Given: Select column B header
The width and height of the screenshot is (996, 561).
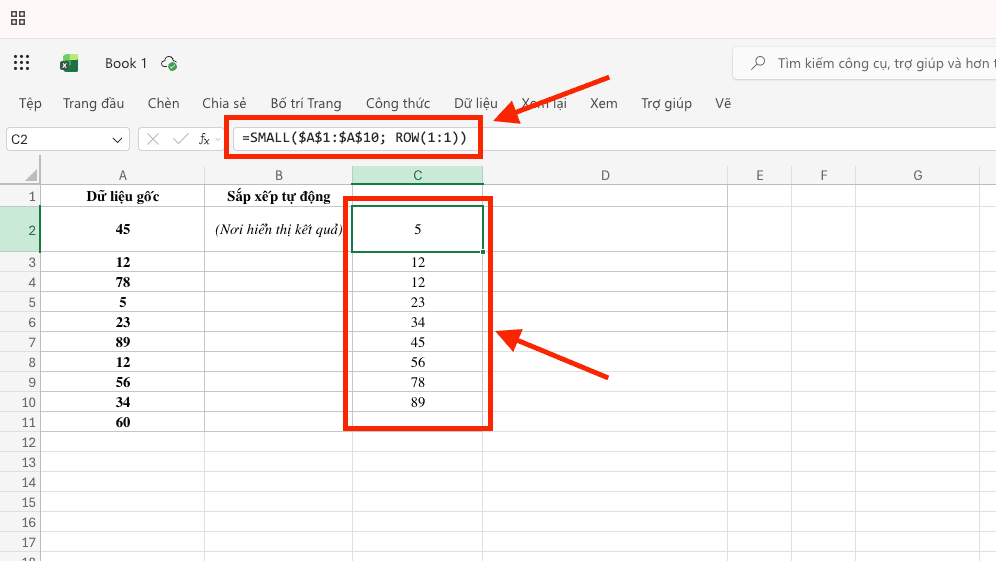Looking at the screenshot, I should (x=278, y=175).
